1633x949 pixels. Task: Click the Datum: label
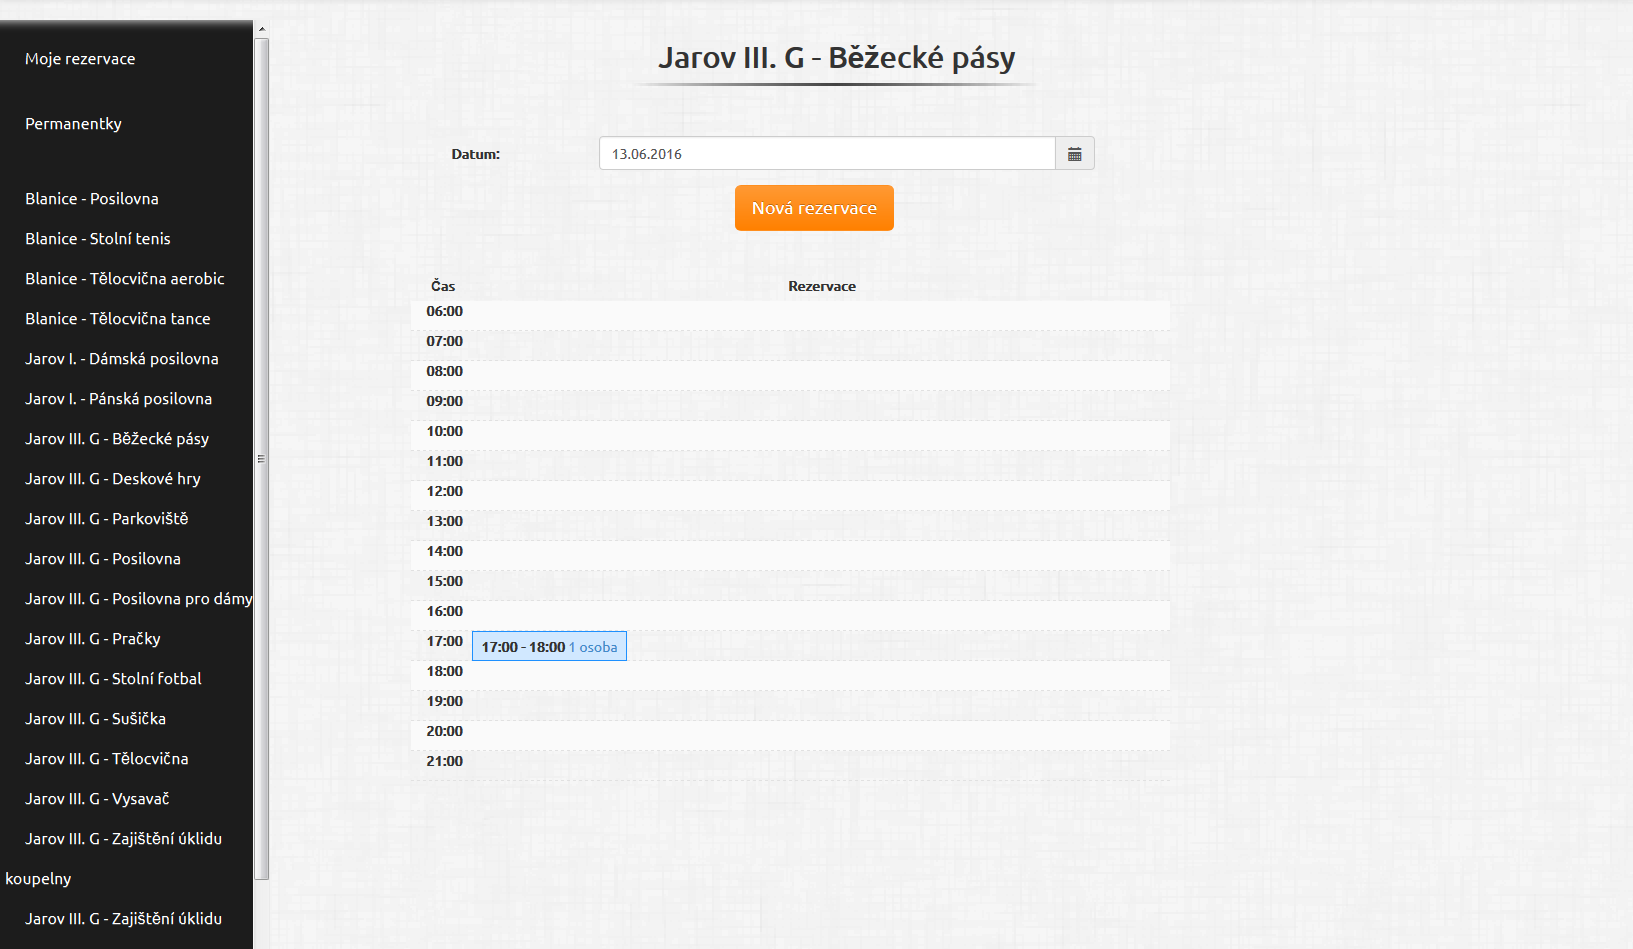pyautogui.click(x=476, y=154)
